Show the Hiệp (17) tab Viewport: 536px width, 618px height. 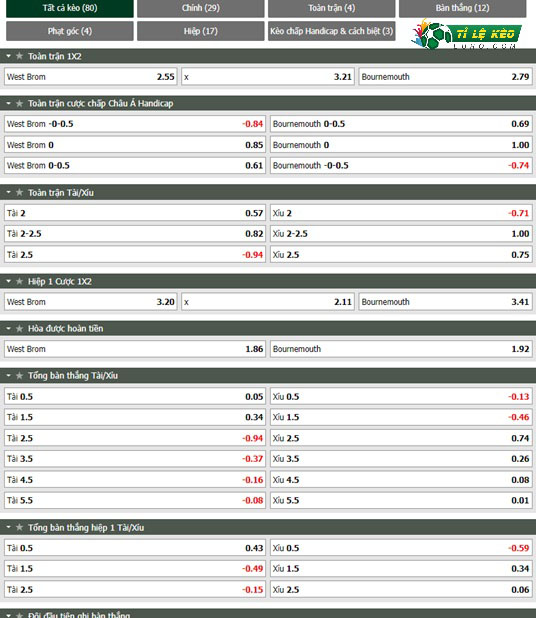(x=201, y=31)
